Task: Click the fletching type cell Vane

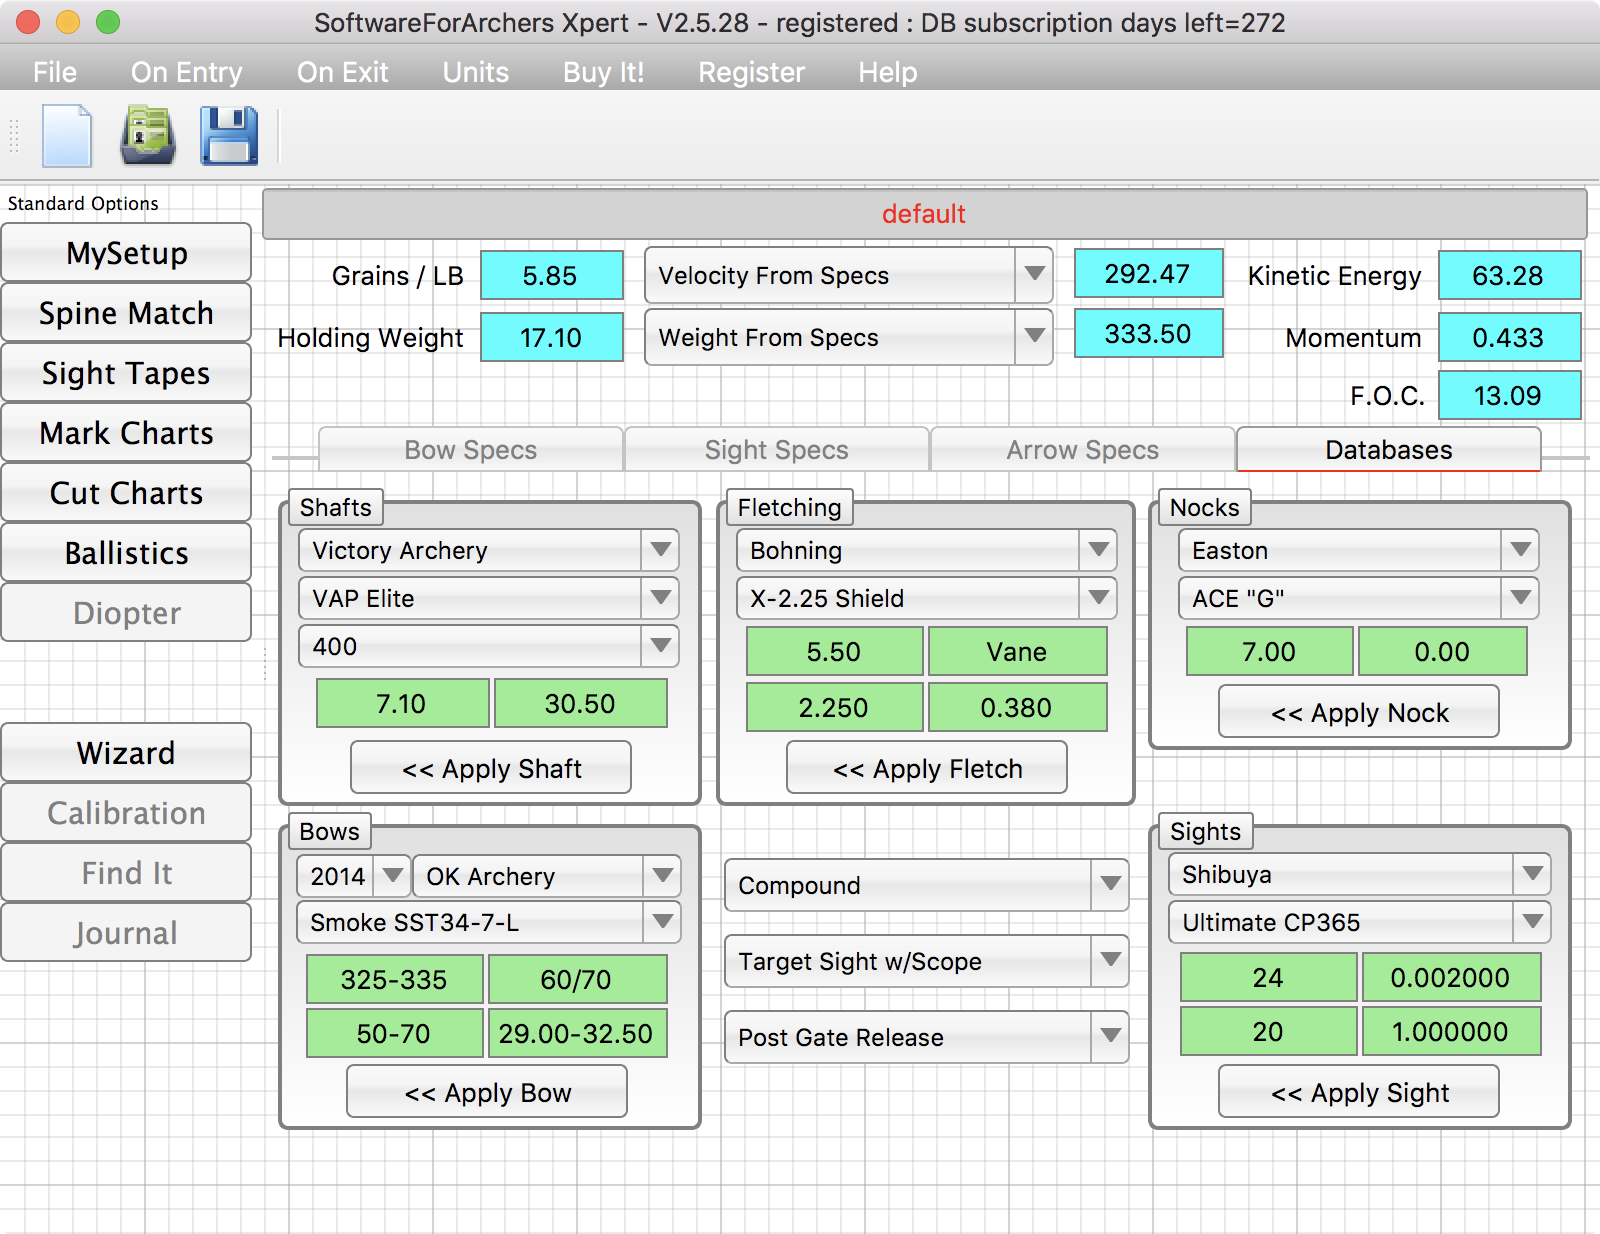Action: [1017, 651]
